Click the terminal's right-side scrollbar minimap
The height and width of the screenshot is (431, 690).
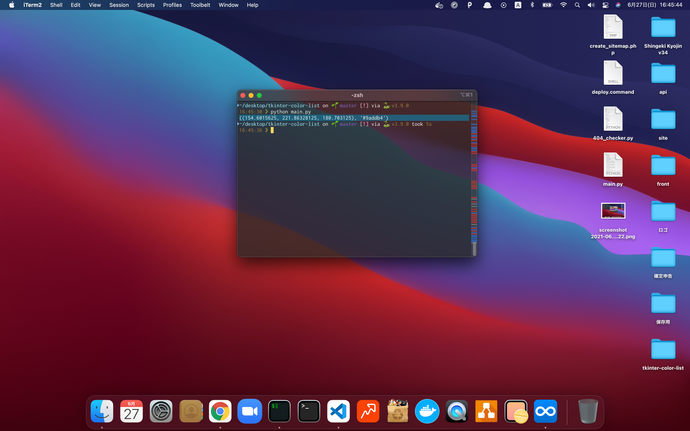474,178
